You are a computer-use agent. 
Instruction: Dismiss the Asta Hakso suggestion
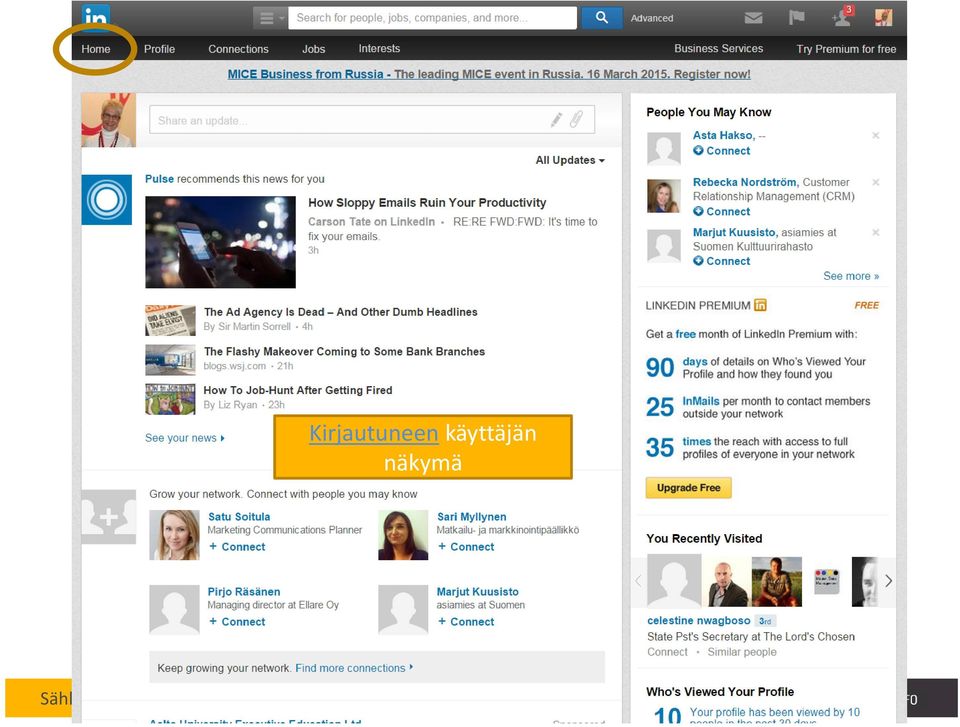coord(876,135)
